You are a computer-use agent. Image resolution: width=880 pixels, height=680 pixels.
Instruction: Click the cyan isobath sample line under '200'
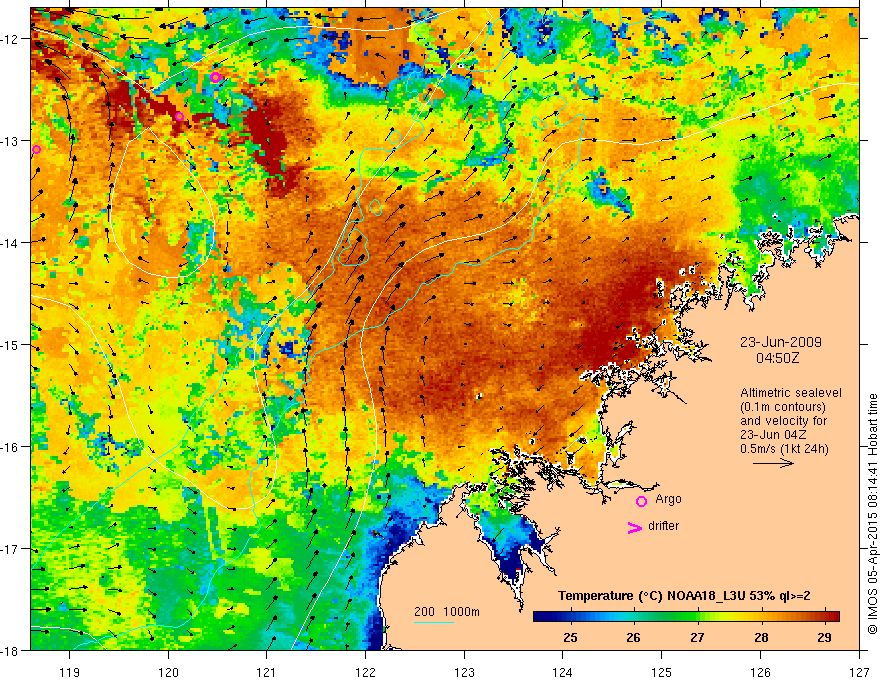coord(434,622)
